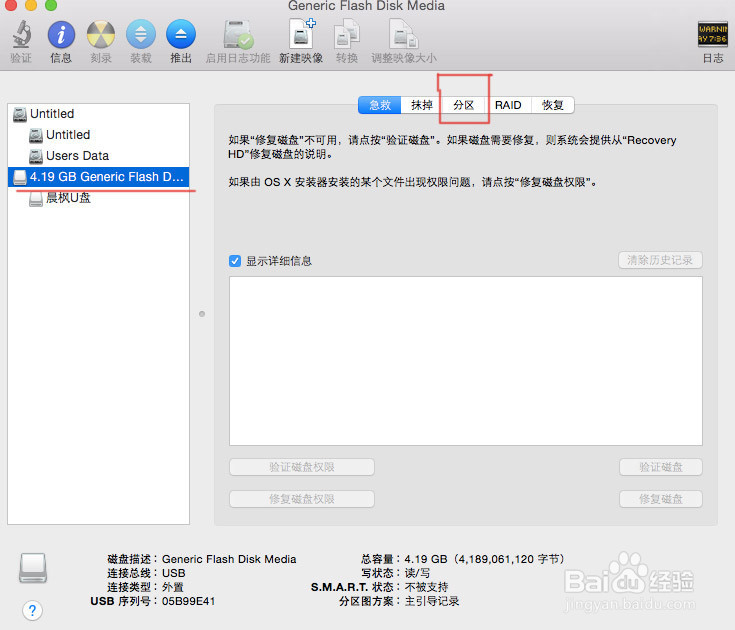Click the 验证磁盘权限 button
Screen dimensions: 735x630
[302, 467]
